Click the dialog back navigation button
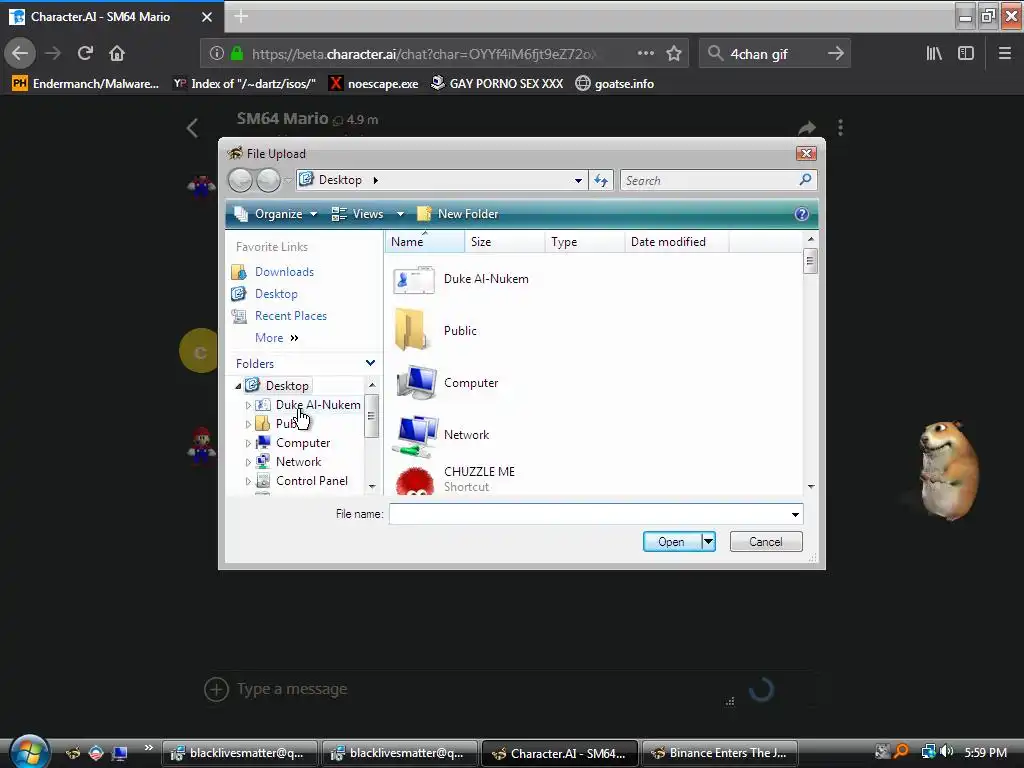 [x=240, y=180]
